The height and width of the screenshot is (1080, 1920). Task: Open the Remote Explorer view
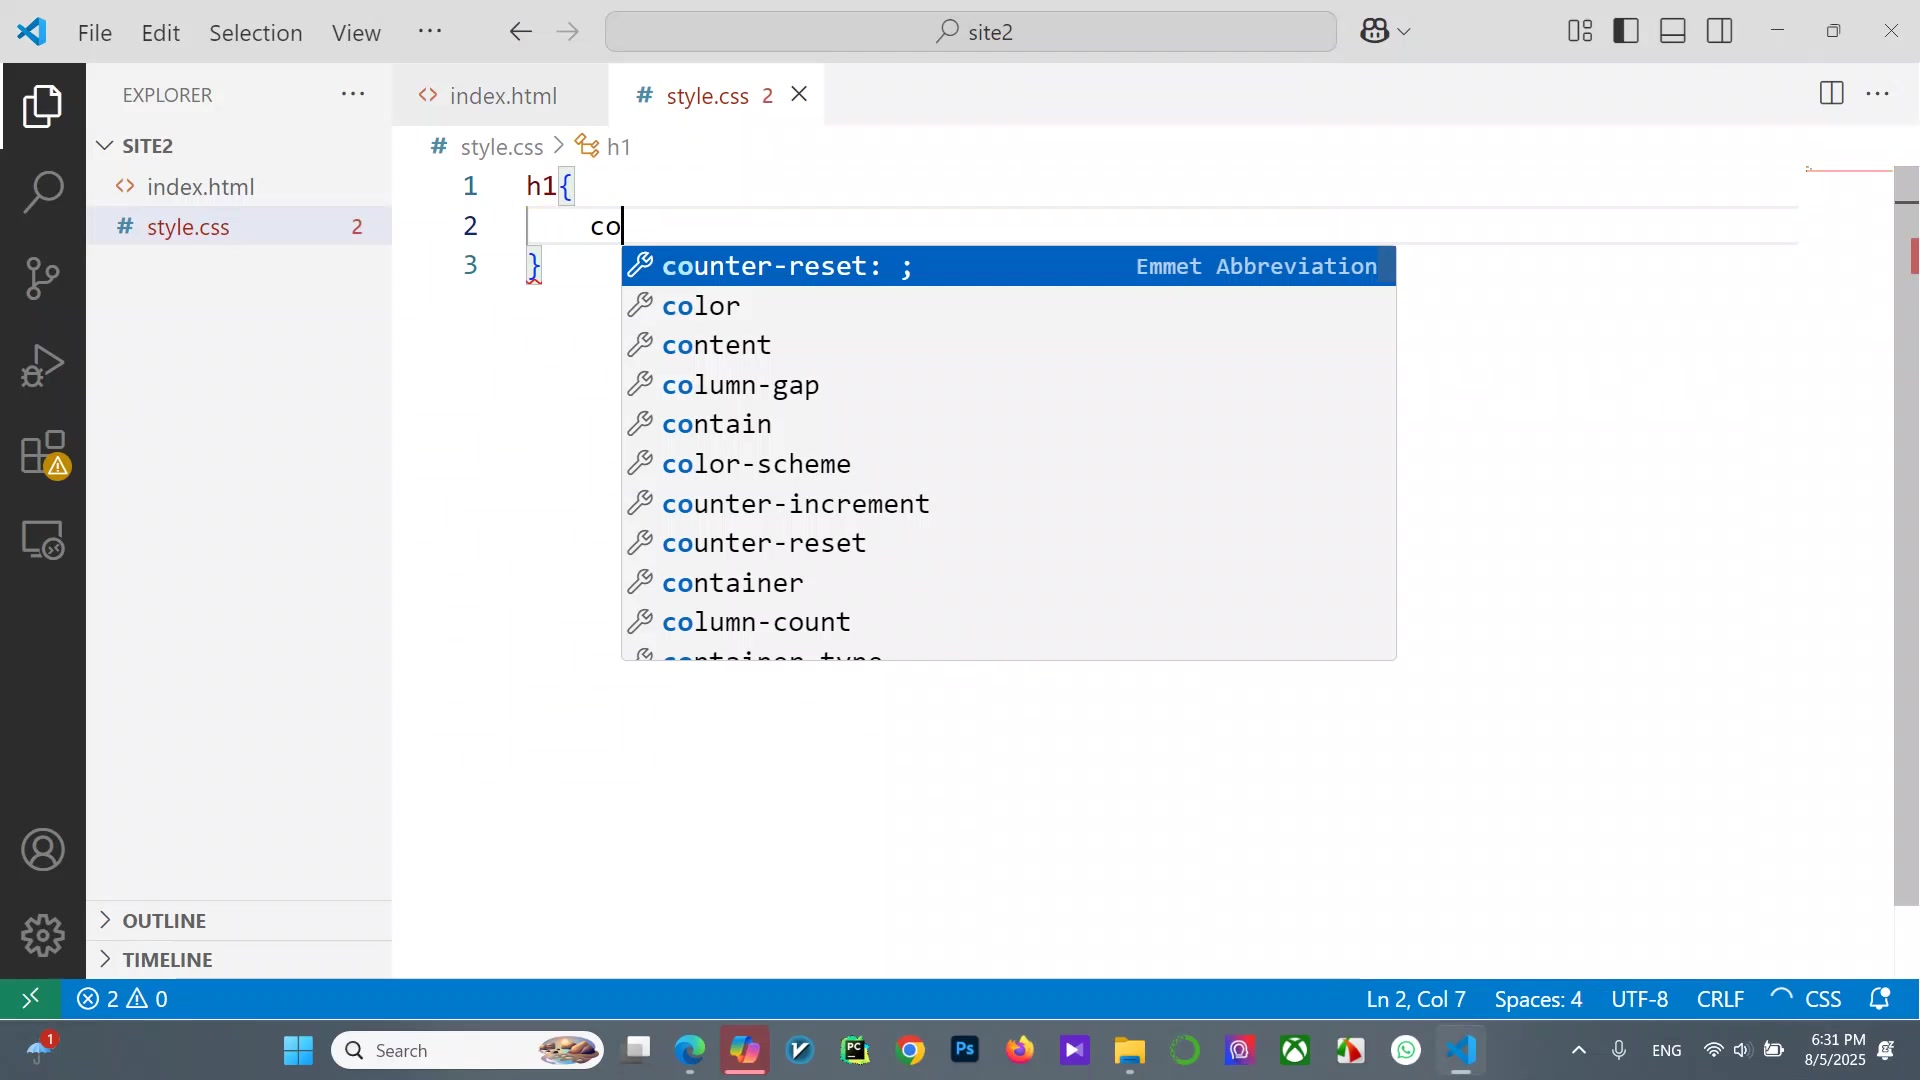pyautogui.click(x=43, y=540)
